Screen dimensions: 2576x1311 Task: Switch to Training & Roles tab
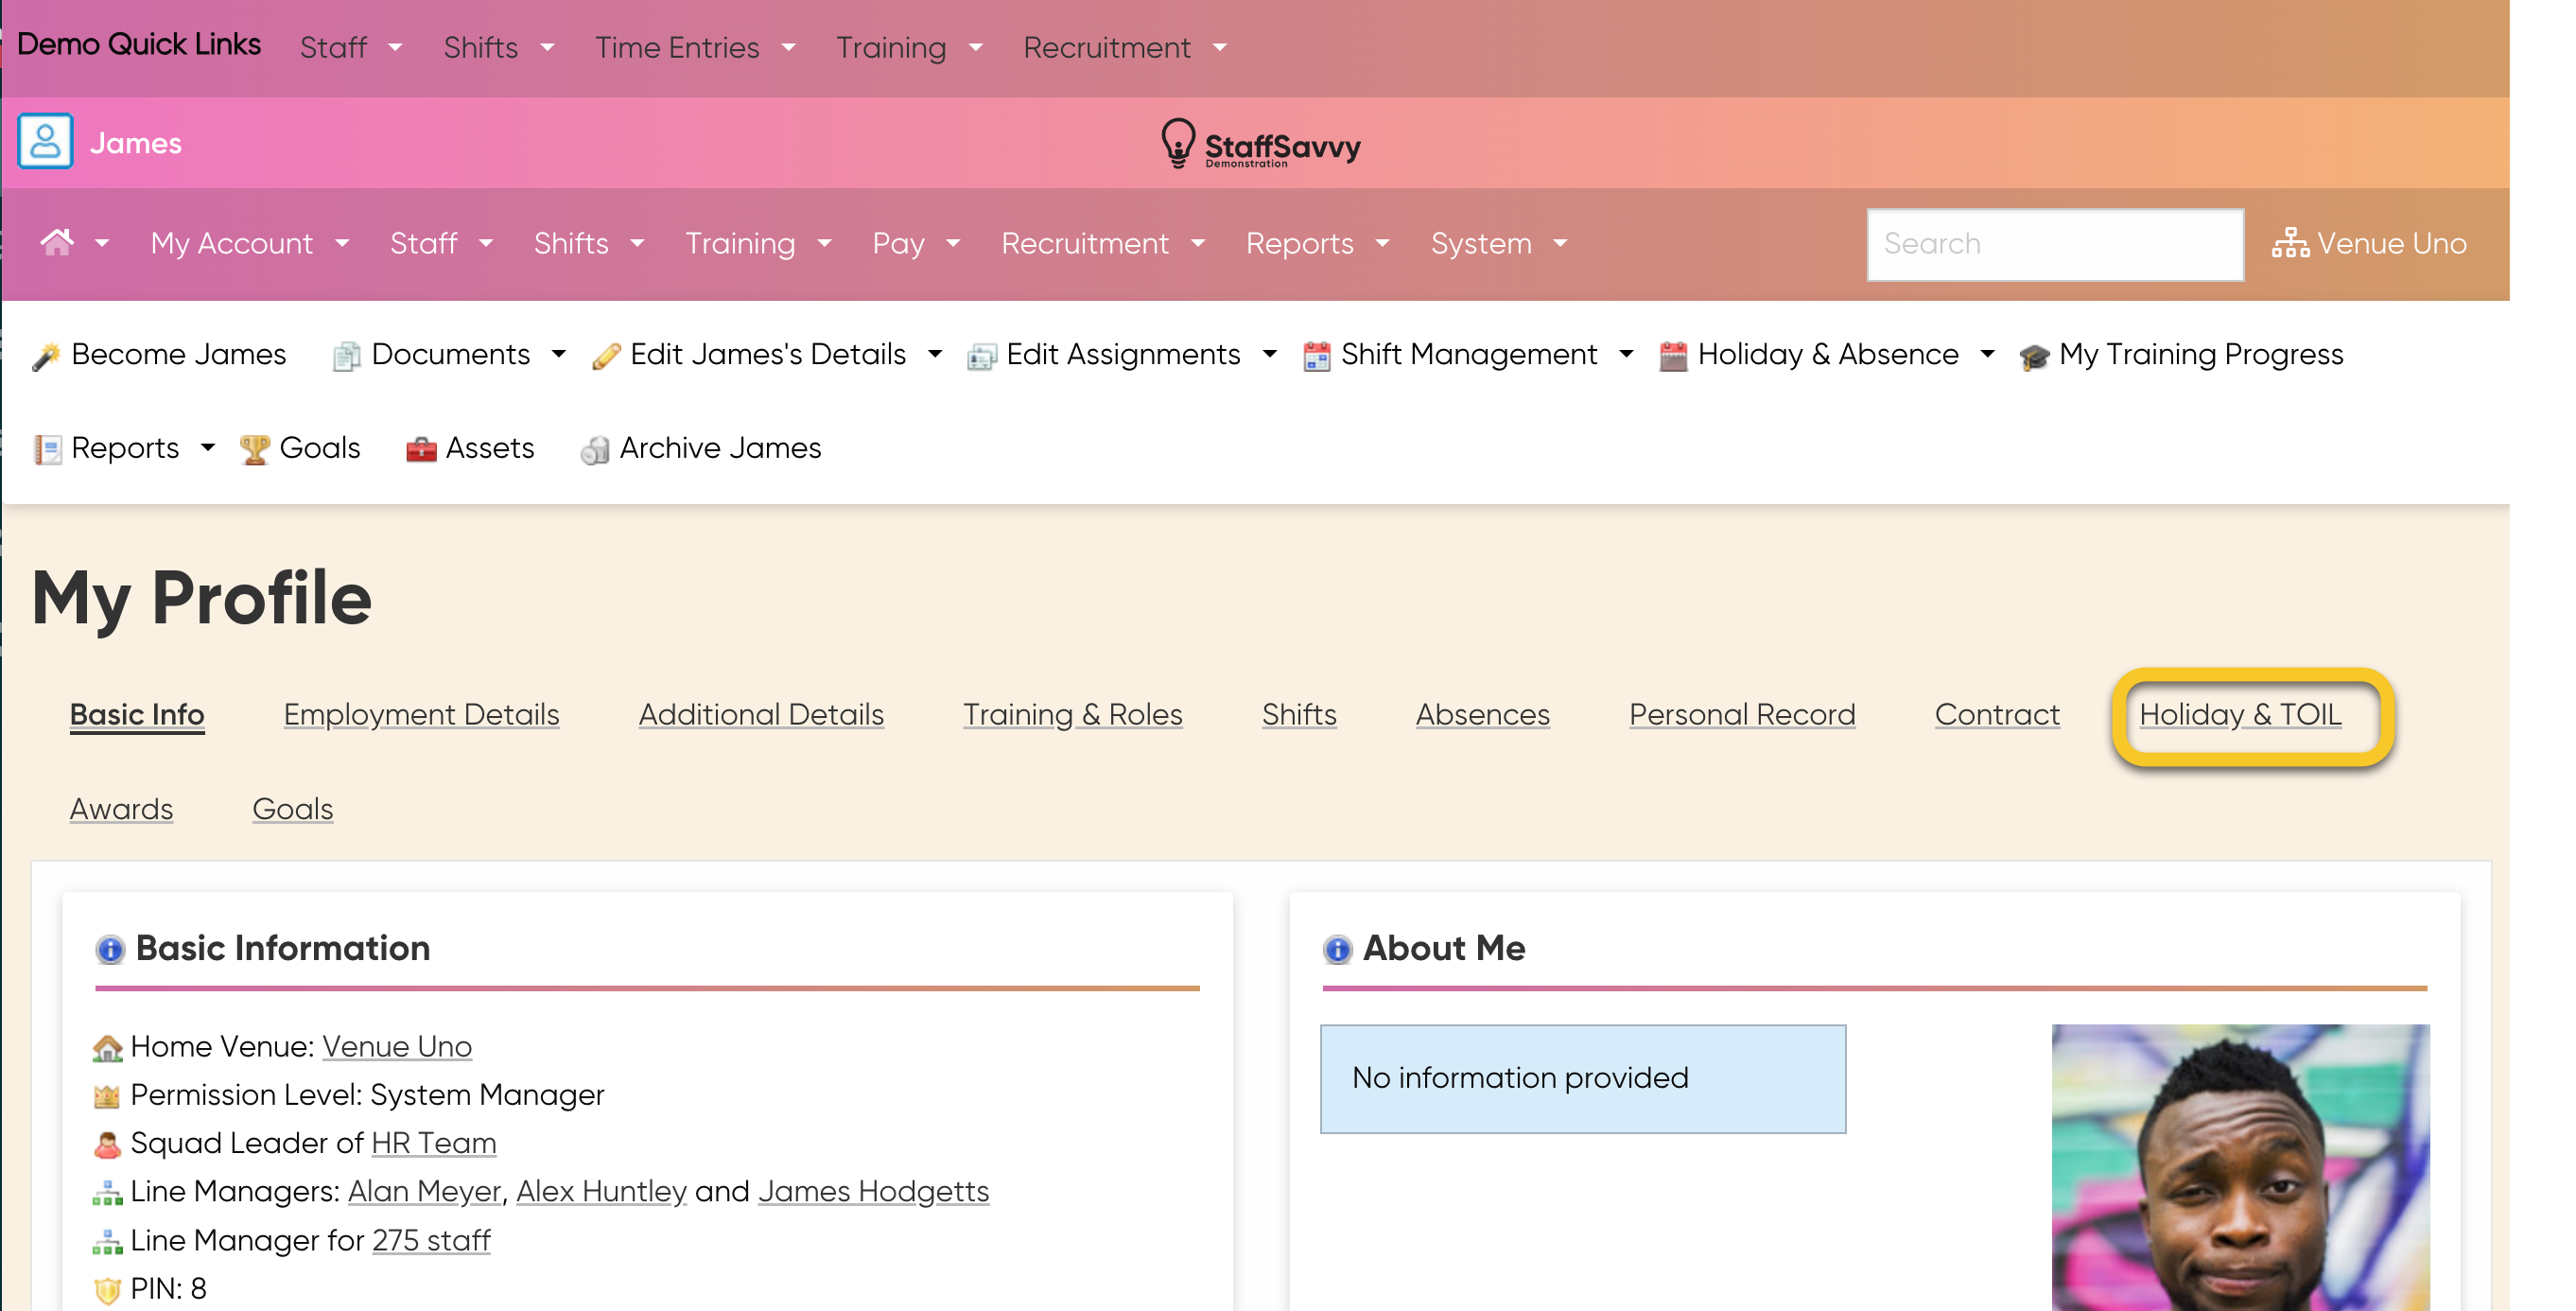click(1072, 714)
